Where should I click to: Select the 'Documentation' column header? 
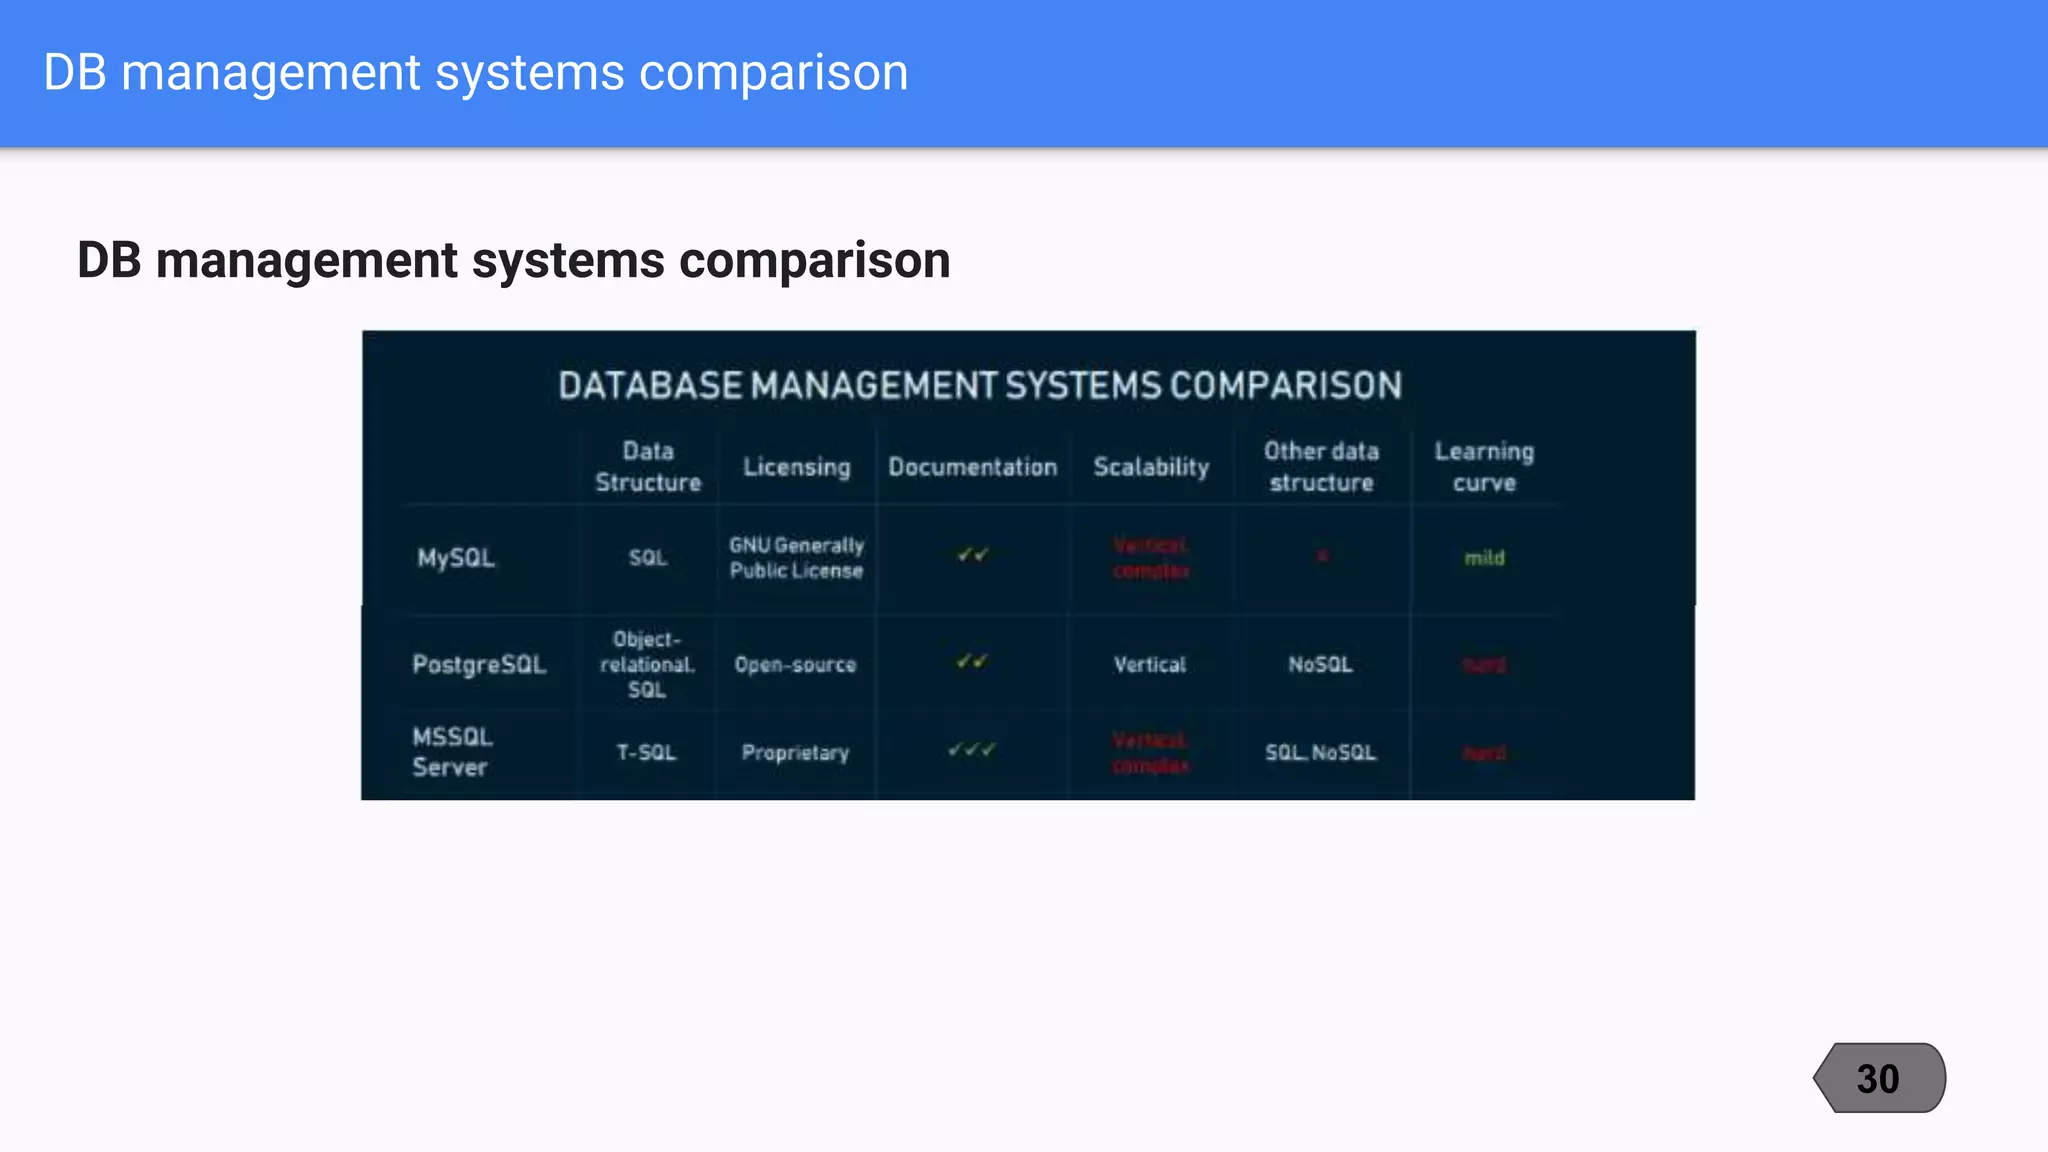[x=972, y=467]
